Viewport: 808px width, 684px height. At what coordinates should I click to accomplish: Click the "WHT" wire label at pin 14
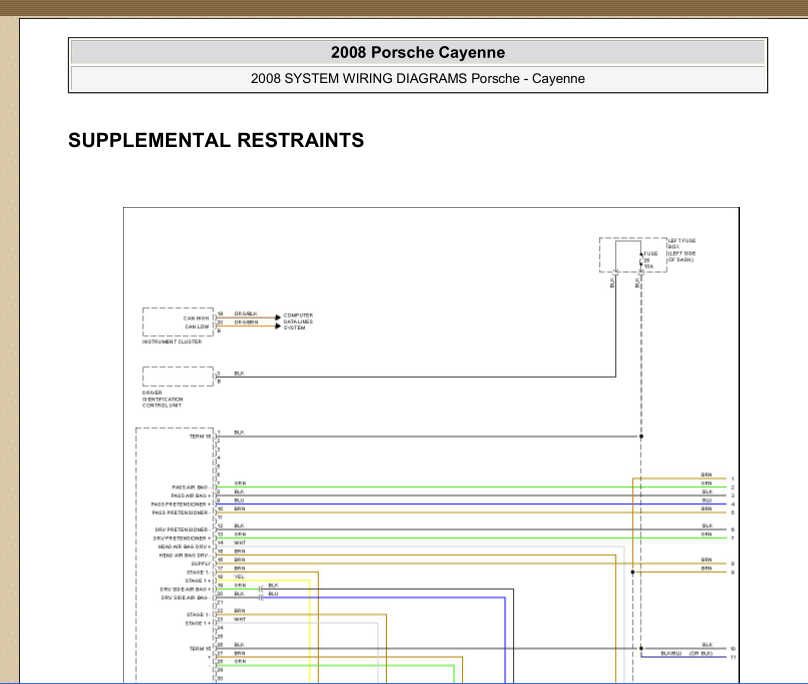(x=240, y=543)
